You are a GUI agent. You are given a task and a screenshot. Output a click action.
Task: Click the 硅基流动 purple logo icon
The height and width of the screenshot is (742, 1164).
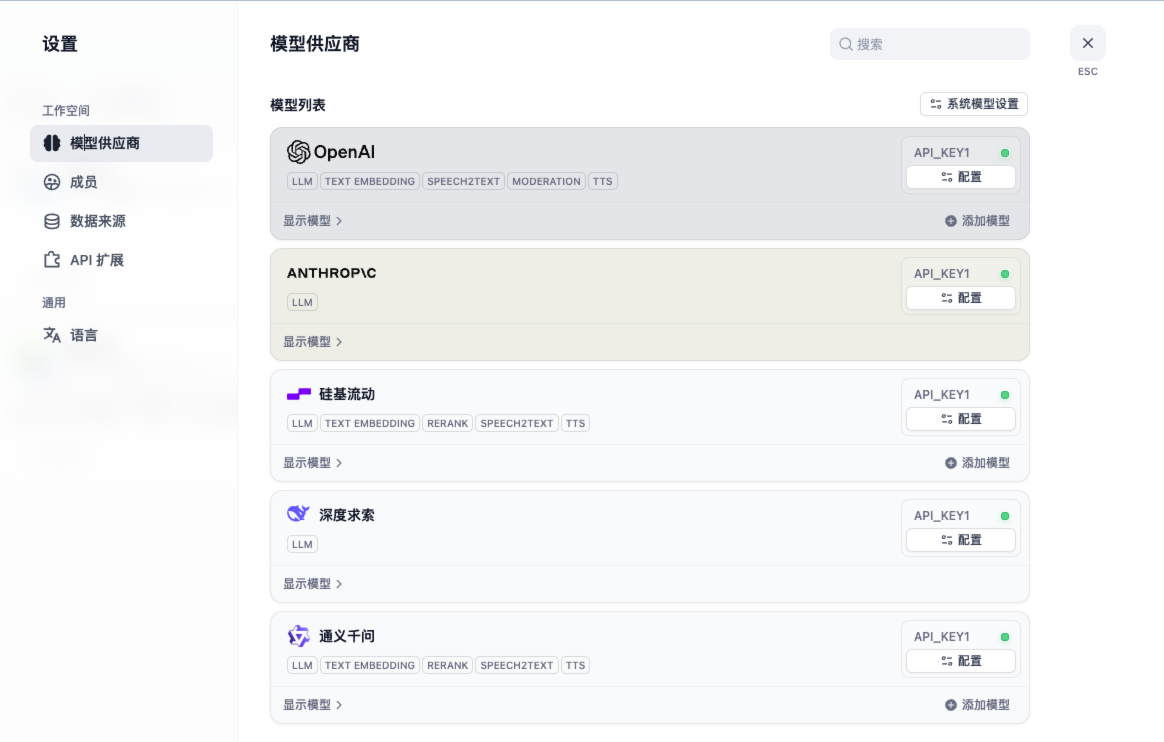click(x=298, y=394)
